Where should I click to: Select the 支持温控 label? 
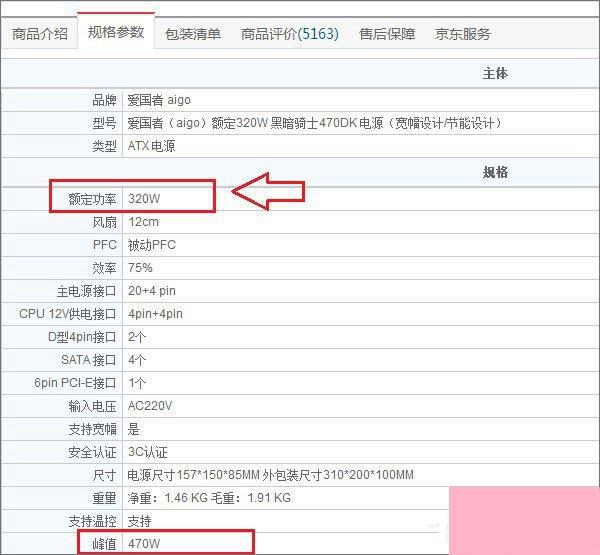coord(92,521)
